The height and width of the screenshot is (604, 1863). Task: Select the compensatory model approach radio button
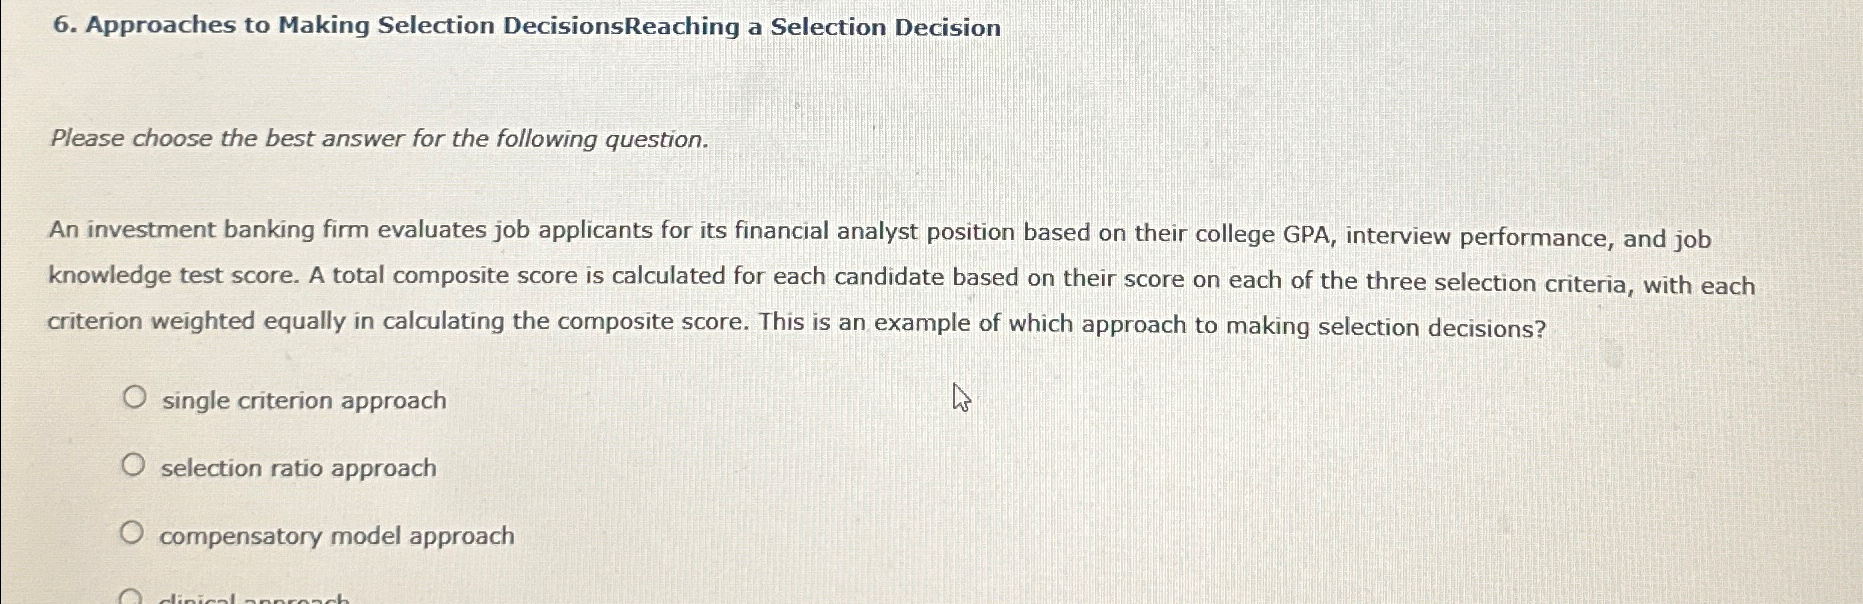136,530
